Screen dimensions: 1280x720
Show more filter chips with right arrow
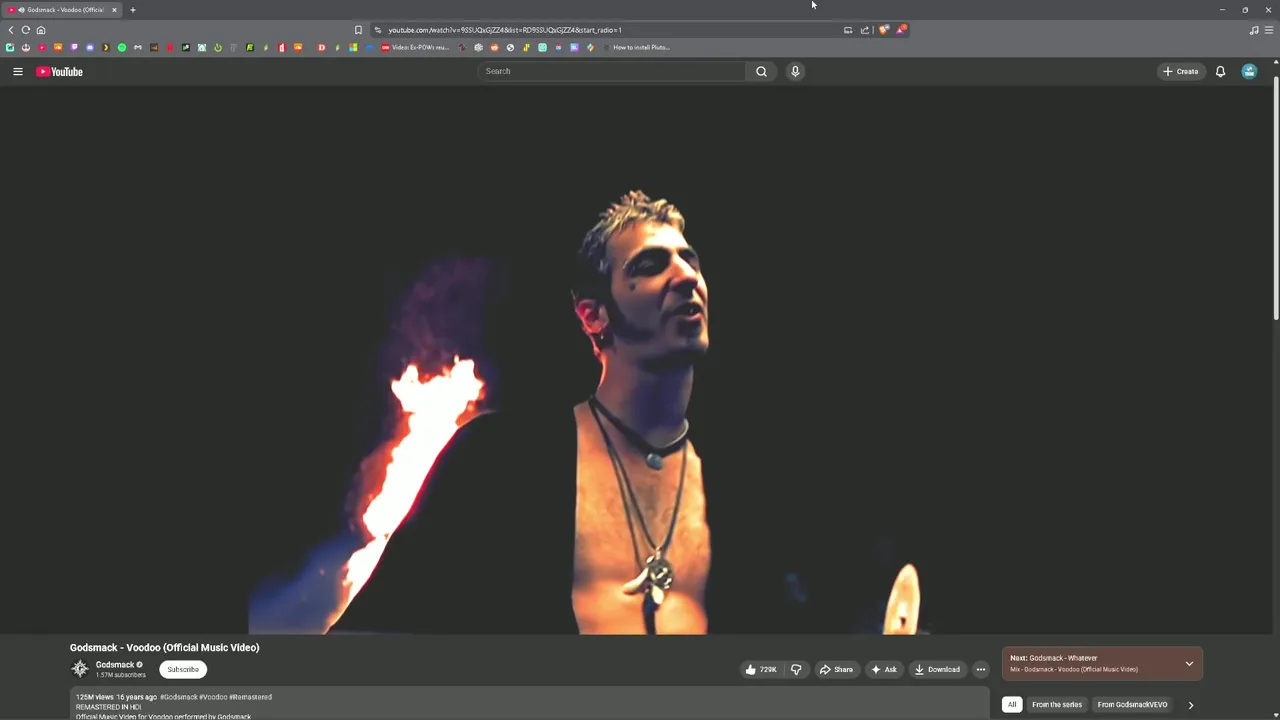tap(1190, 705)
